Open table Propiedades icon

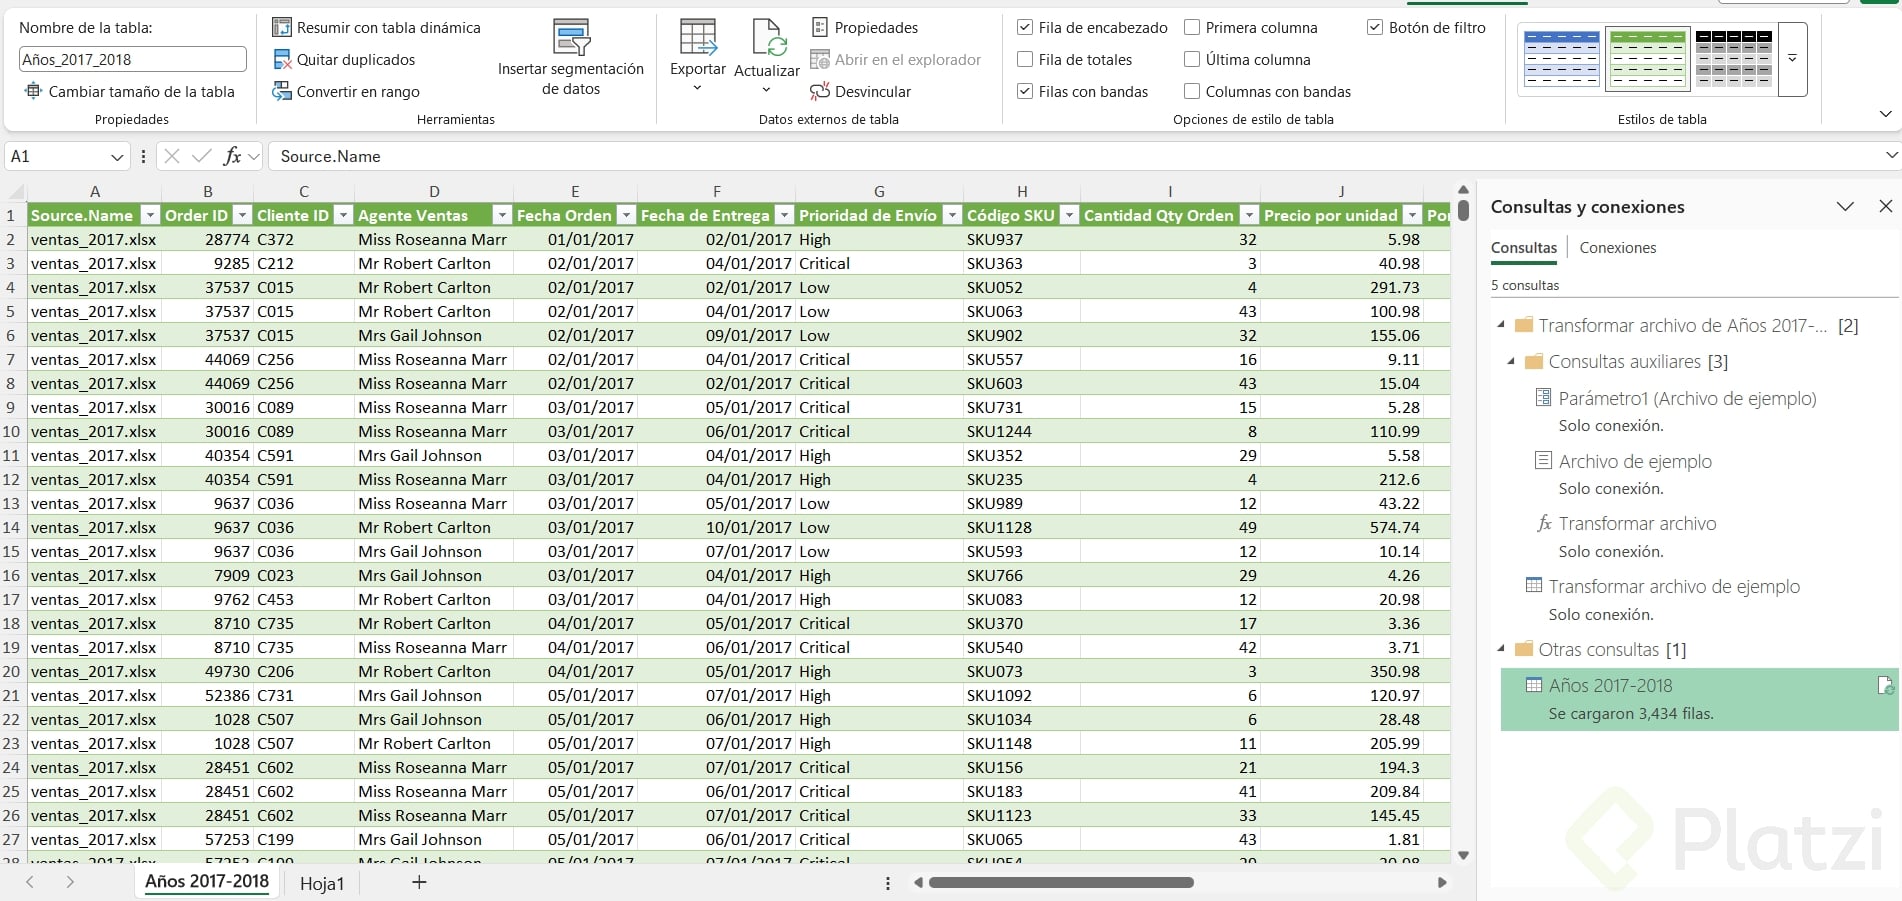[x=820, y=28]
